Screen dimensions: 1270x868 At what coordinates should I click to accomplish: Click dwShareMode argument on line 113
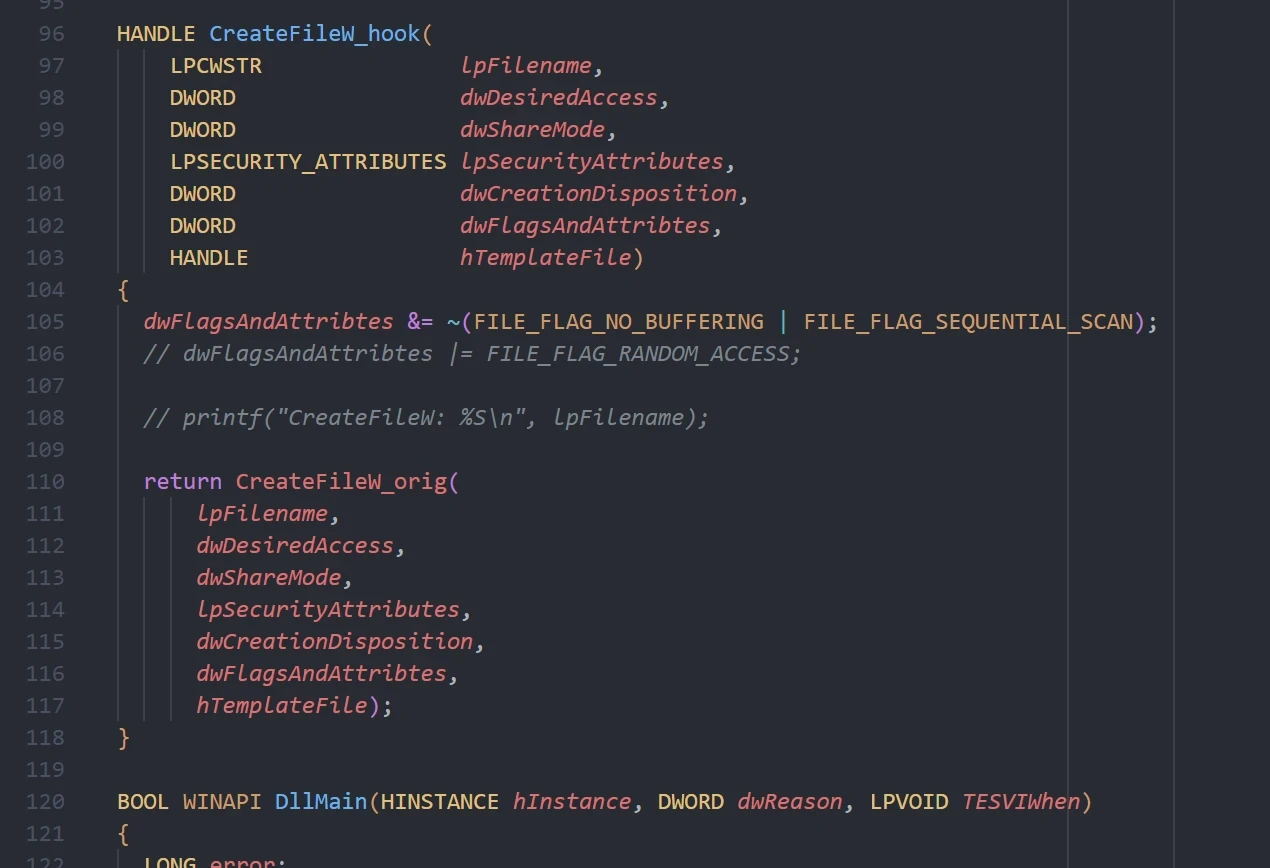(269, 578)
